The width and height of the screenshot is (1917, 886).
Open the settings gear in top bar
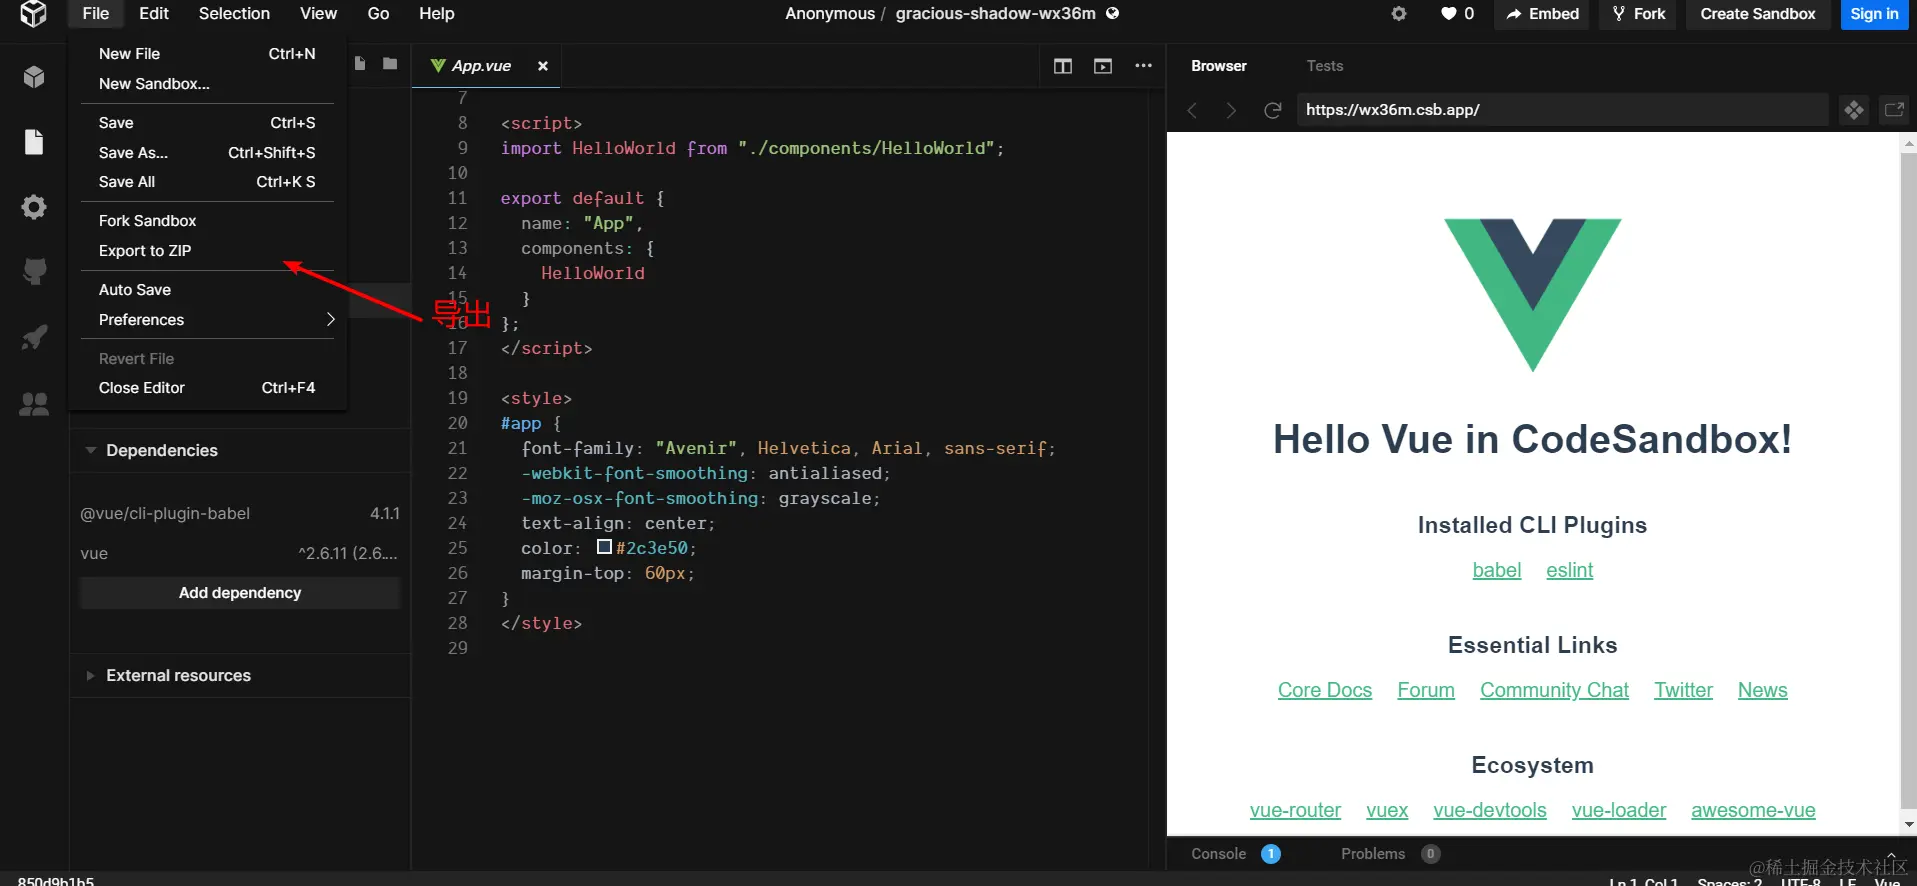pyautogui.click(x=1399, y=14)
